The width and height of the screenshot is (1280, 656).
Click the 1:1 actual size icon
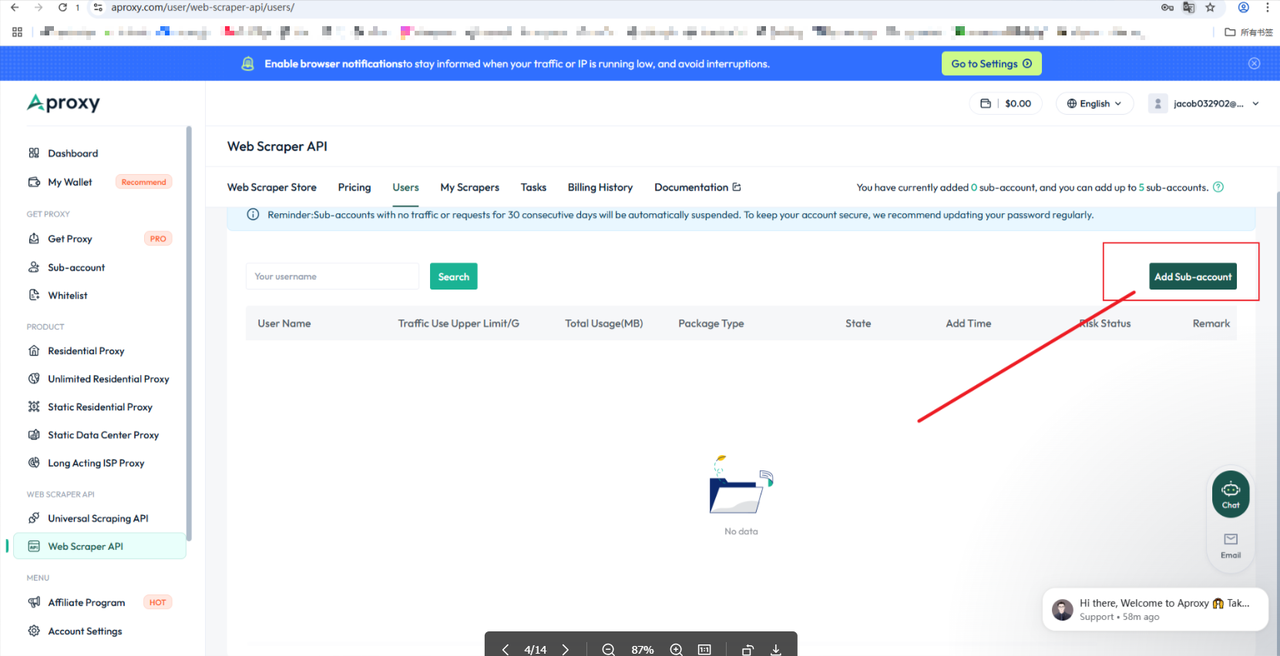click(x=704, y=649)
